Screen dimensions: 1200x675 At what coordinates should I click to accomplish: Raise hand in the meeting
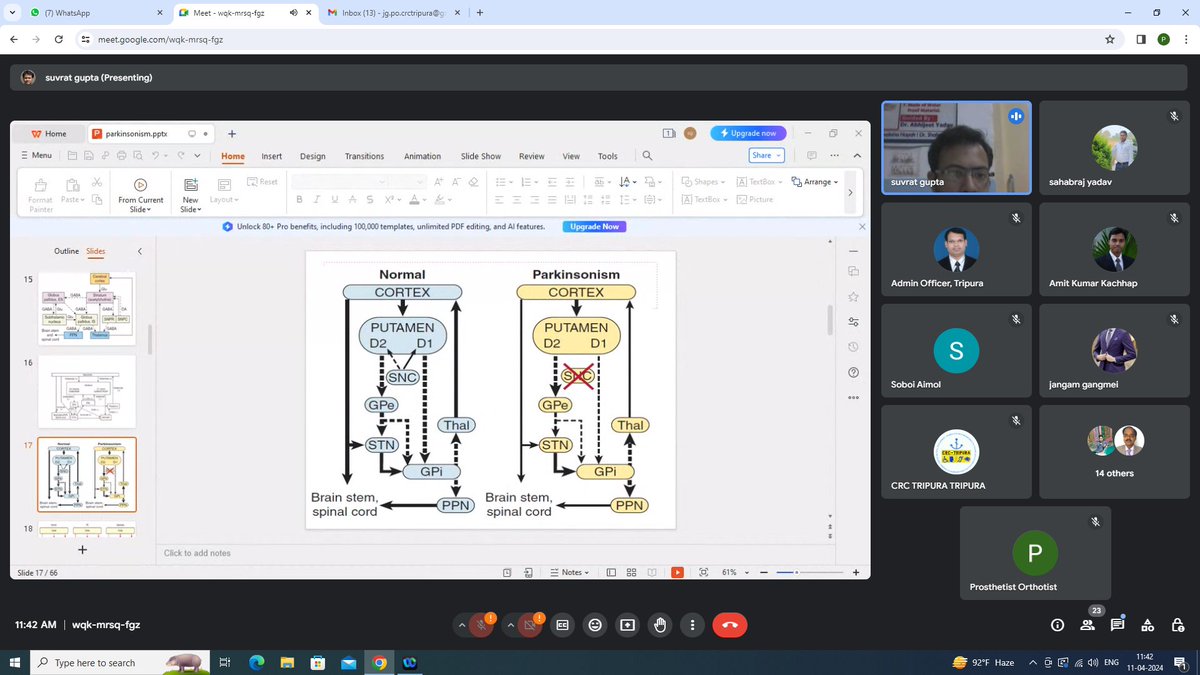660,625
